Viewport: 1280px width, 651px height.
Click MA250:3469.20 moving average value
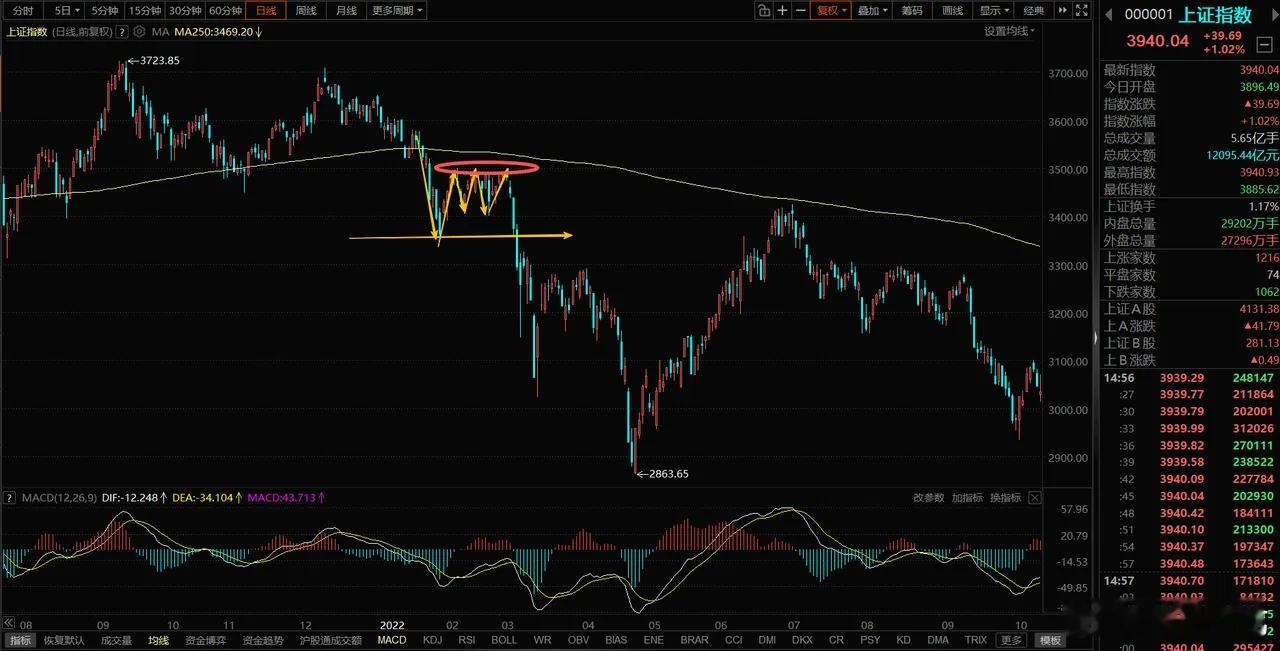click(212, 31)
